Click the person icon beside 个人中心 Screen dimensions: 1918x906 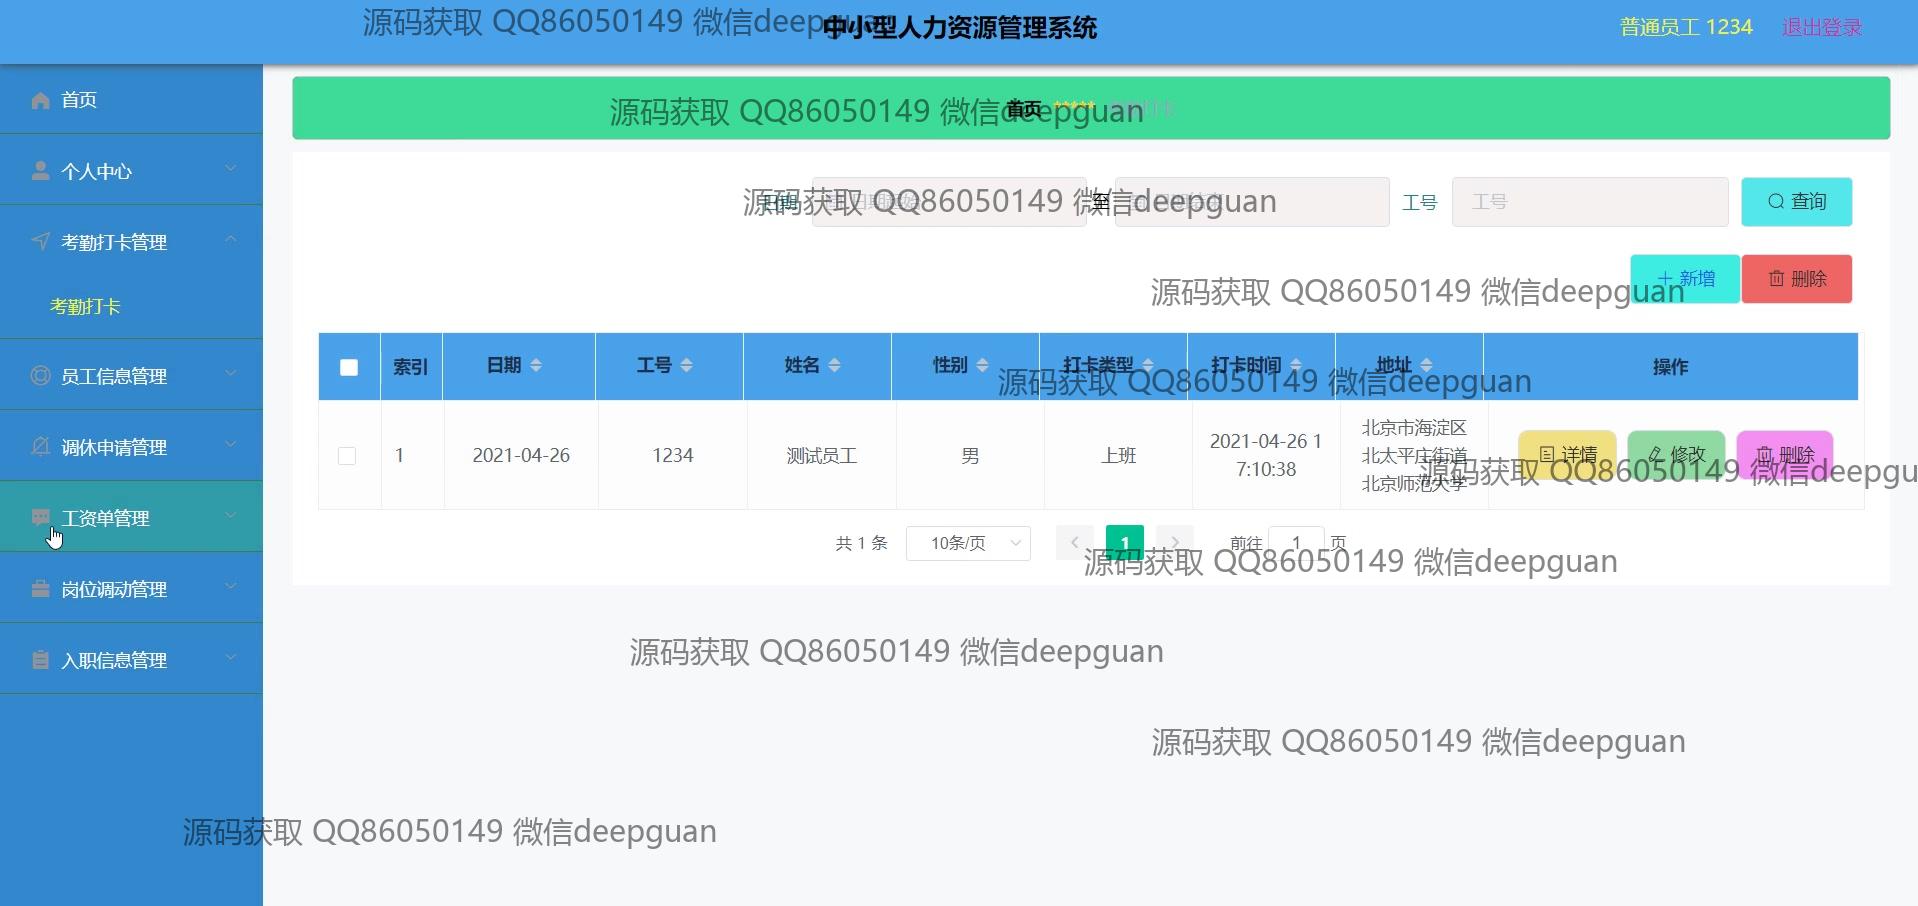tap(40, 171)
